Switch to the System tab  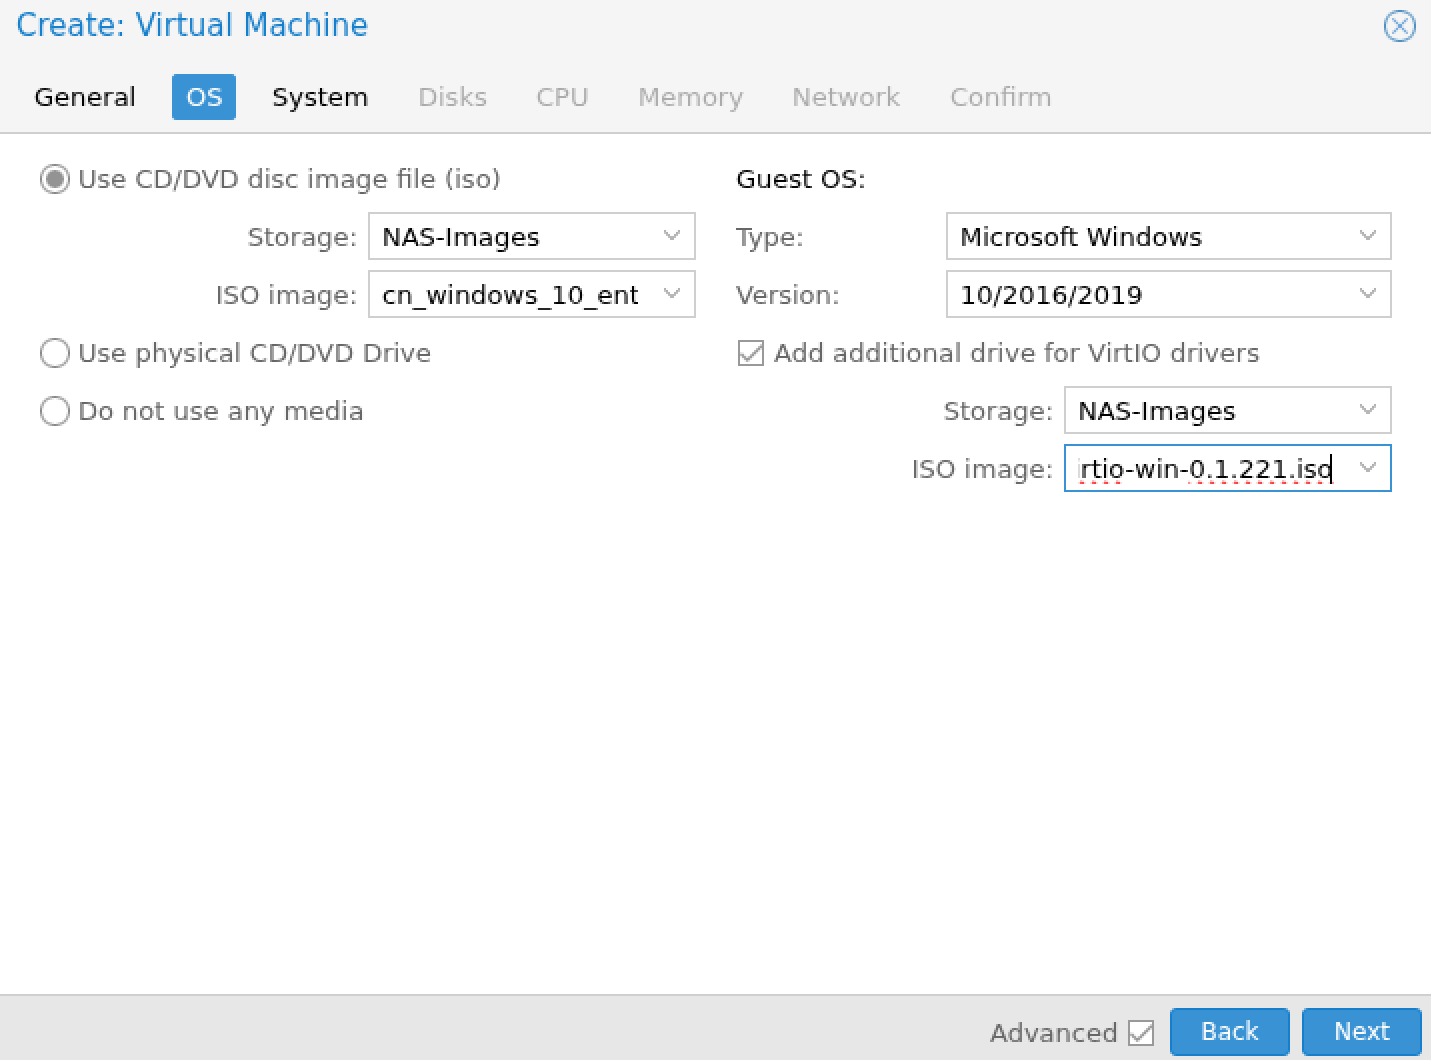point(320,97)
